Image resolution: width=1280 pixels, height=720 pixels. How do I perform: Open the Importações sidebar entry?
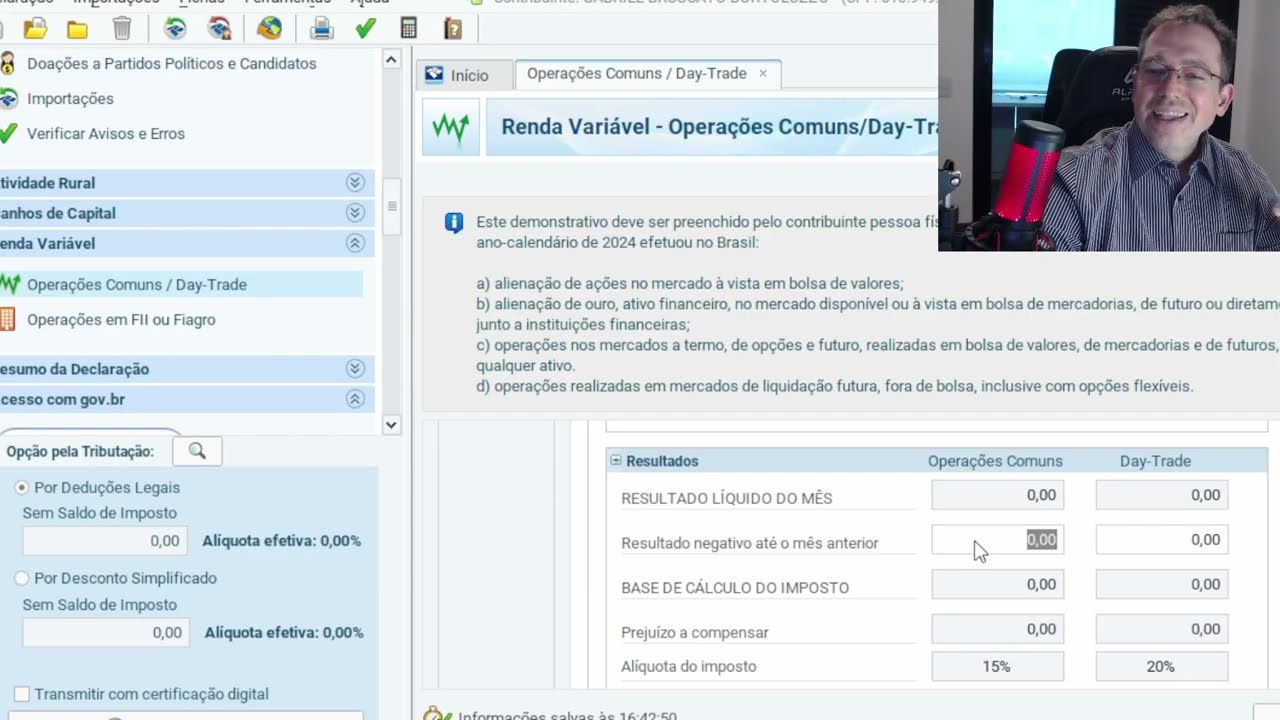point(70,98)
